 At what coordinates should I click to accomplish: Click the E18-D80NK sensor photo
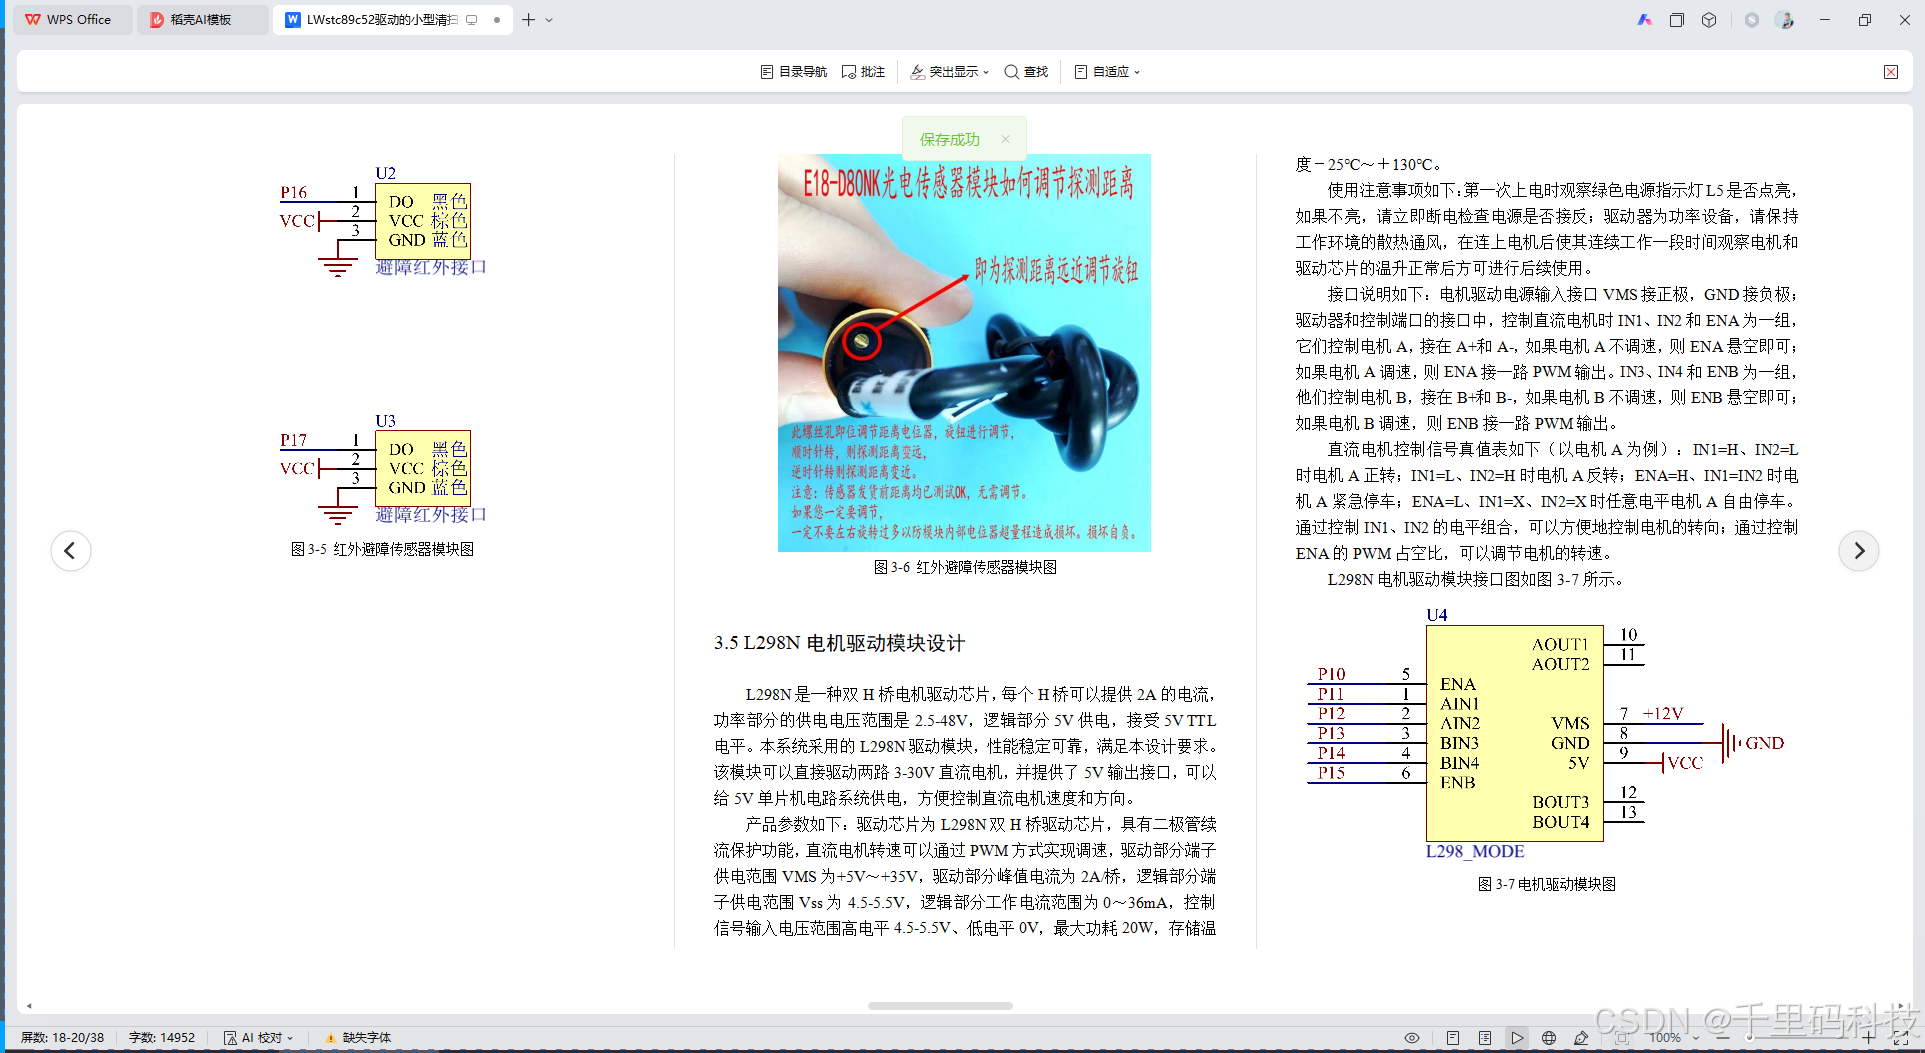pyautogui.click(x=964, y=353)
